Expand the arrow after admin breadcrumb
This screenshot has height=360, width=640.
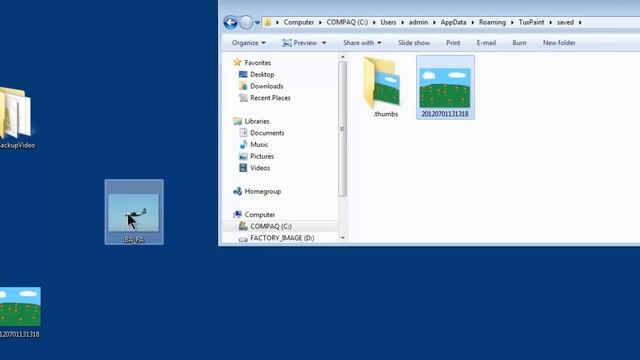point(434,22)
